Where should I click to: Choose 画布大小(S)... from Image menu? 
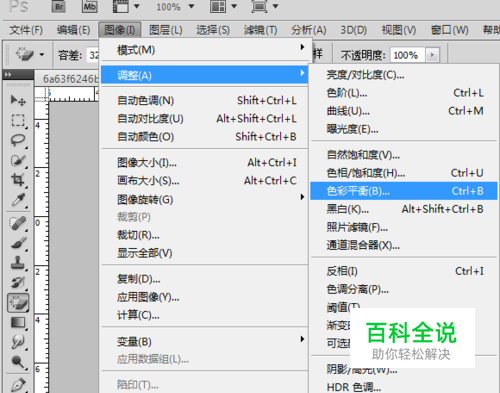click(x=204, y=181)
